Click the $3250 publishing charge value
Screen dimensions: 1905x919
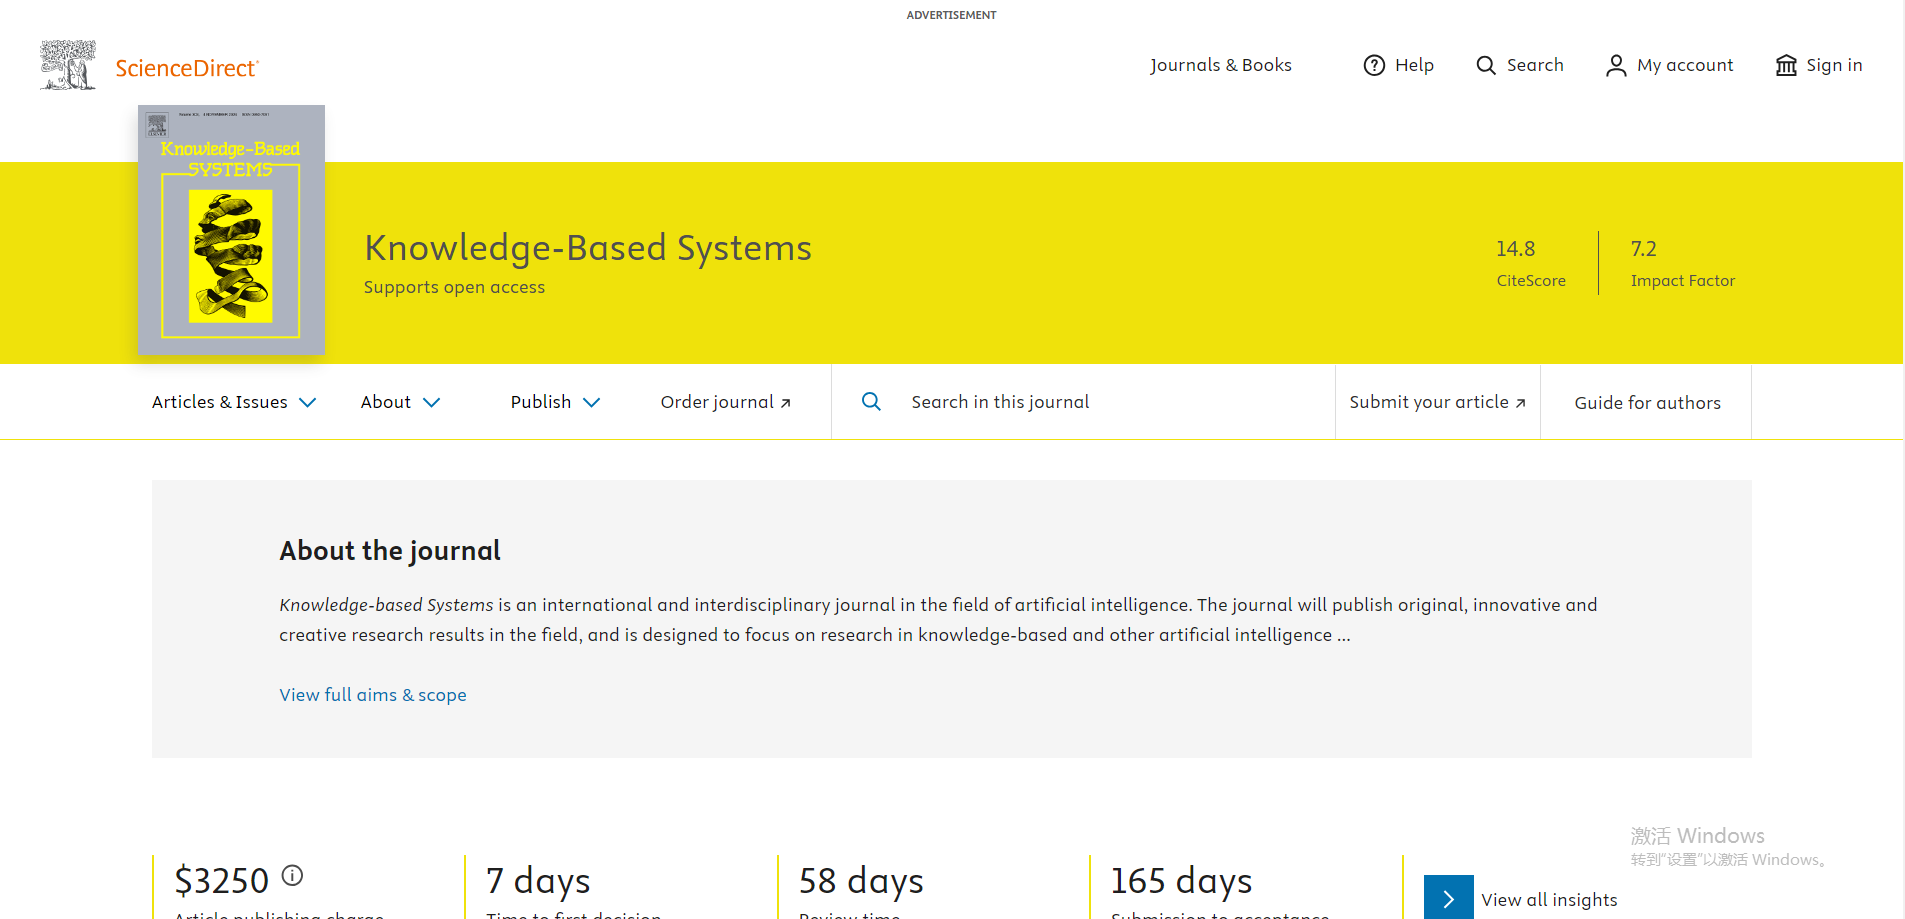coord(222,881)
